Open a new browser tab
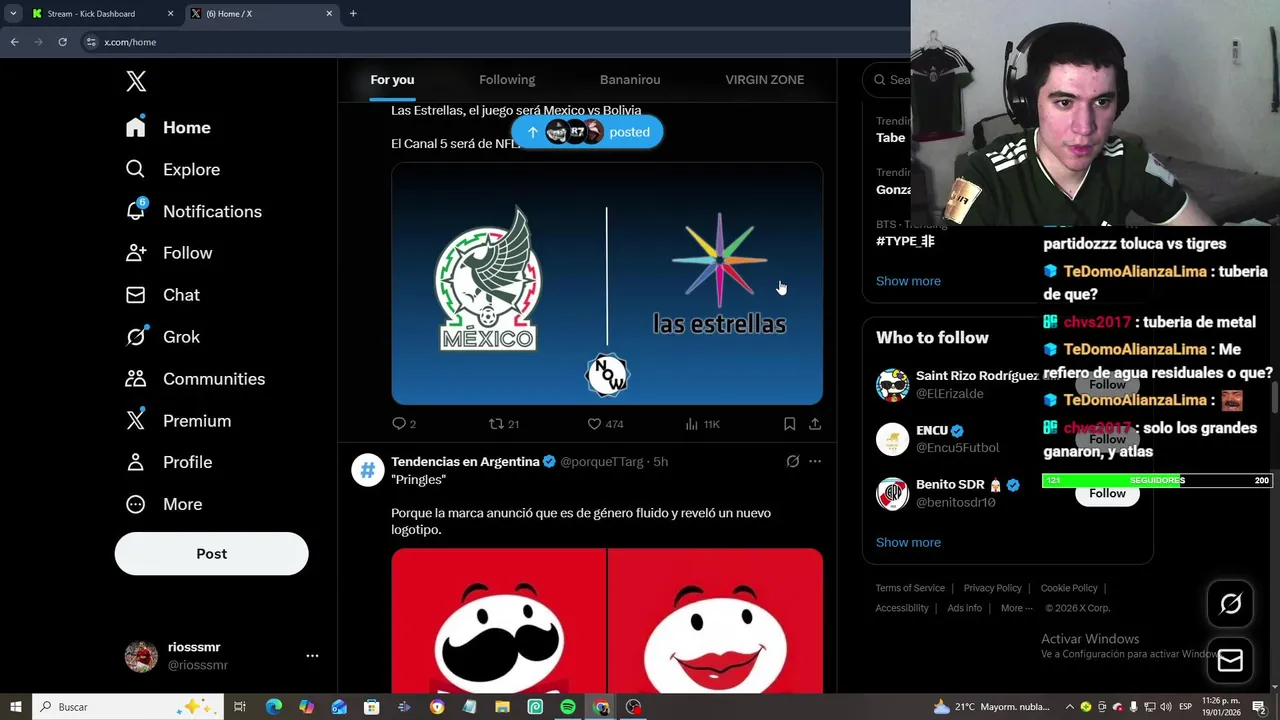Screen dimensions: 1280x720 click(353, 14)
